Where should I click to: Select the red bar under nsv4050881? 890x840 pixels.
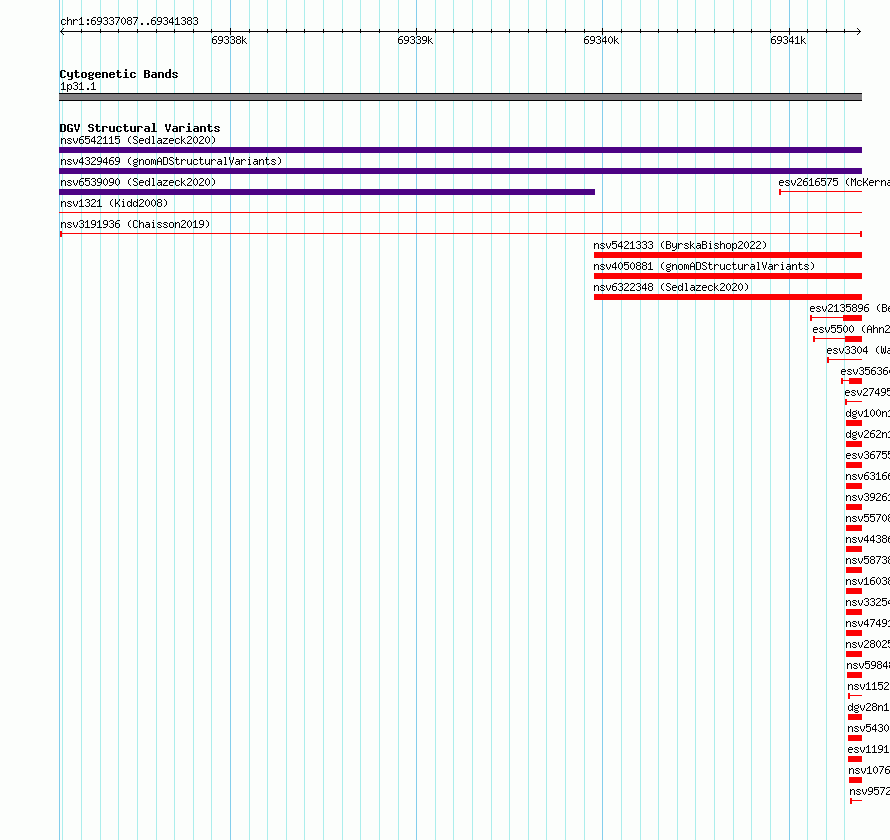[728, 276]
